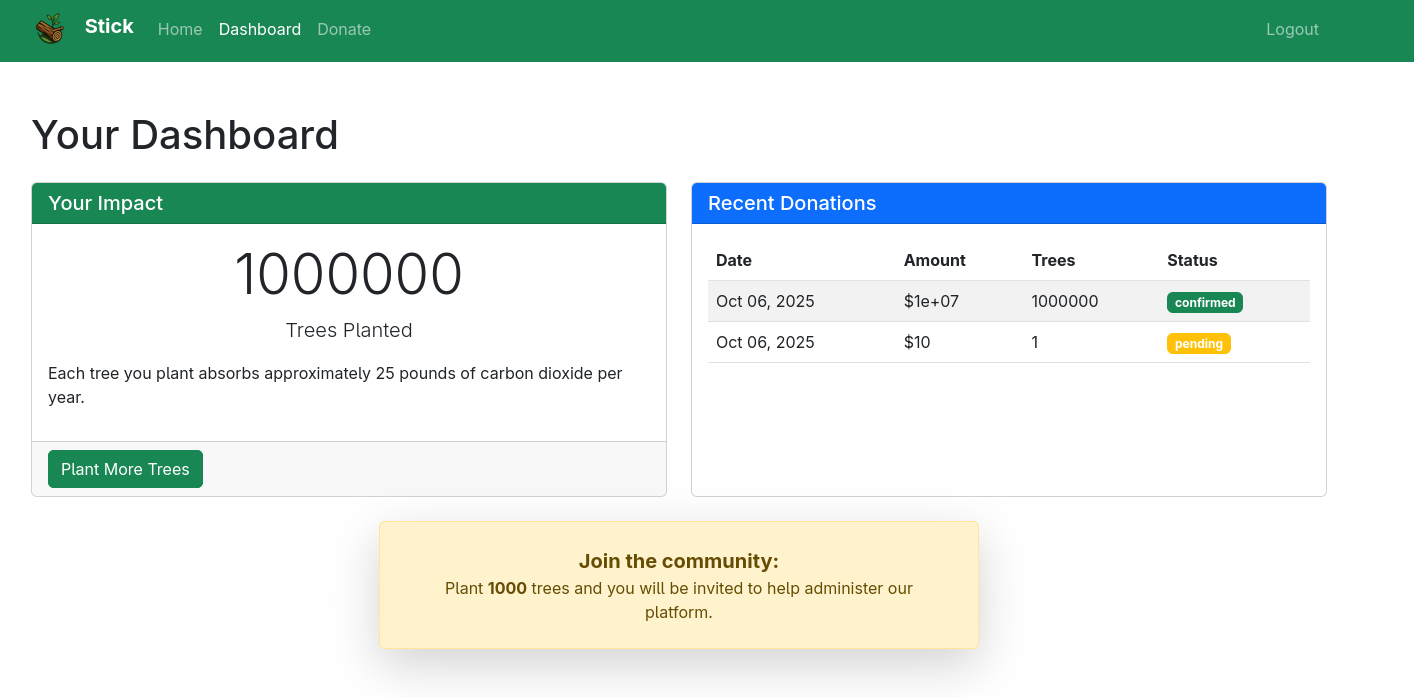Image resolution: width=1414 pixels, height=697 pixels.
Task: Click the pending status badge
Action: click(1198, 344)
